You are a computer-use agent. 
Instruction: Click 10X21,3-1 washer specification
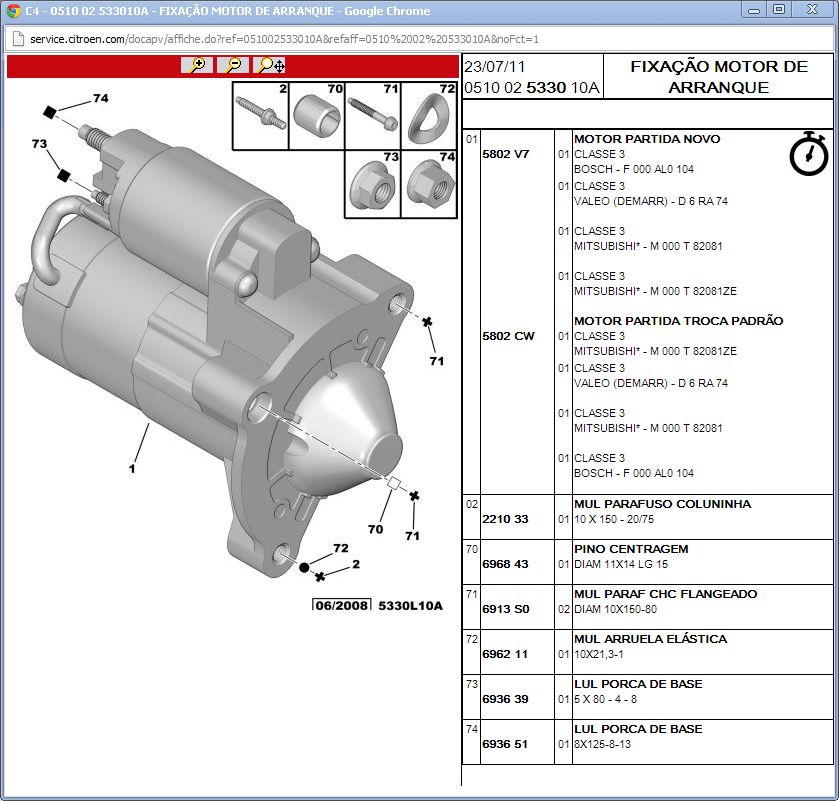click(x=599, y=654)
